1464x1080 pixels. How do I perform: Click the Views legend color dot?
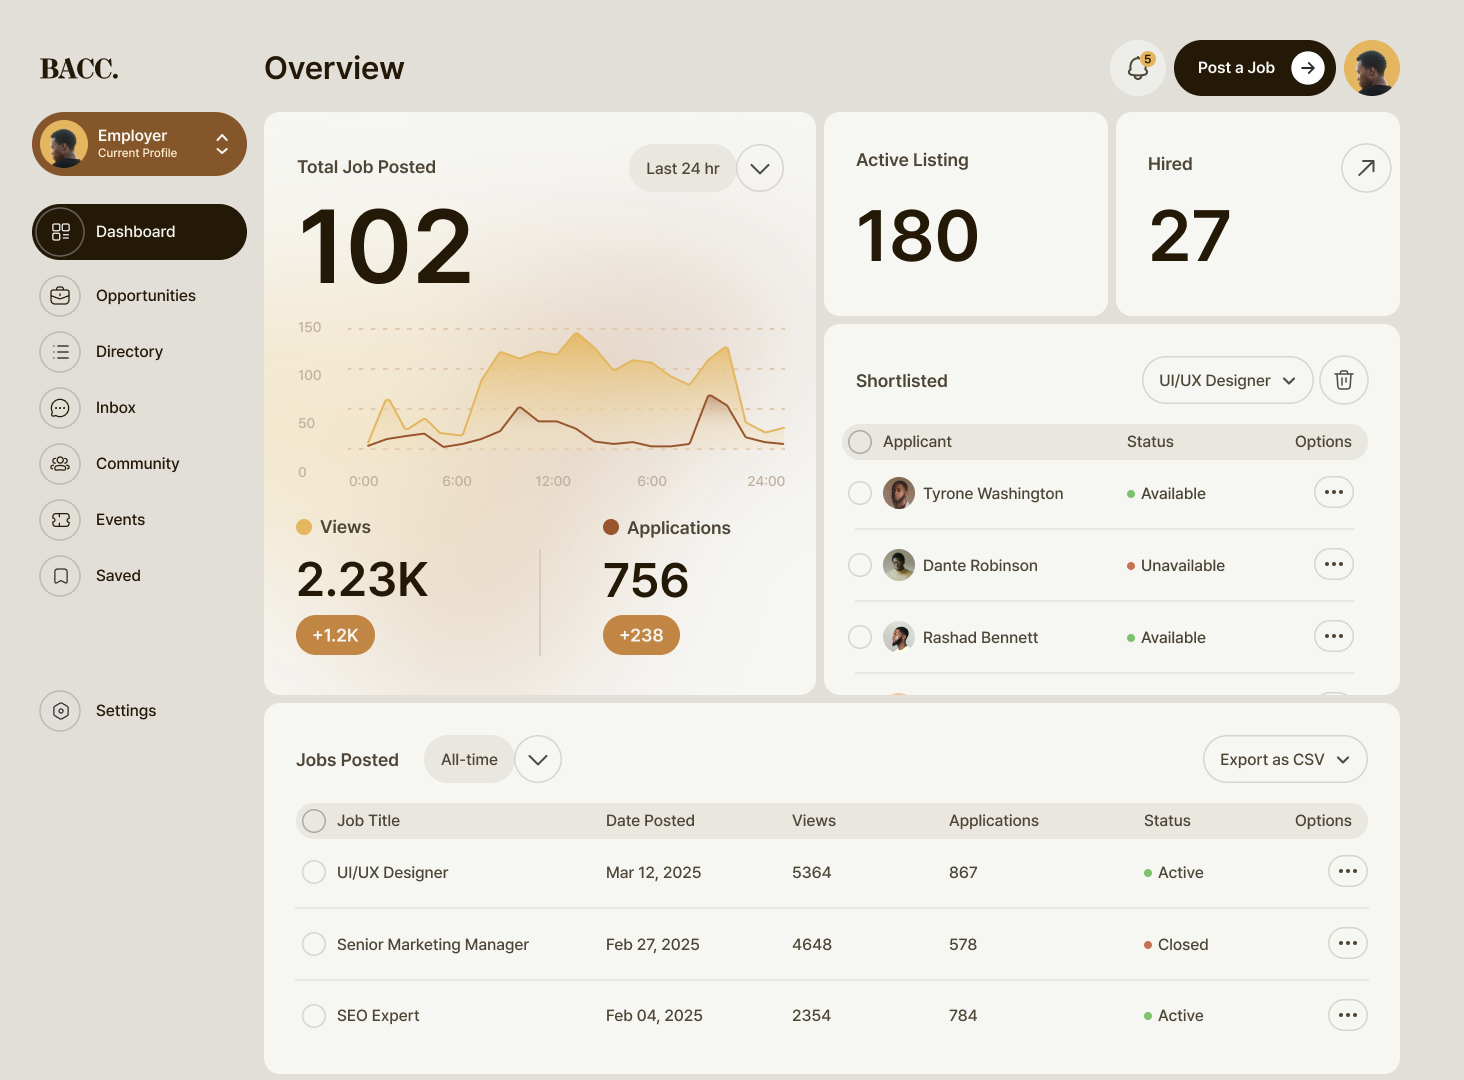click(x=304, y=527)
